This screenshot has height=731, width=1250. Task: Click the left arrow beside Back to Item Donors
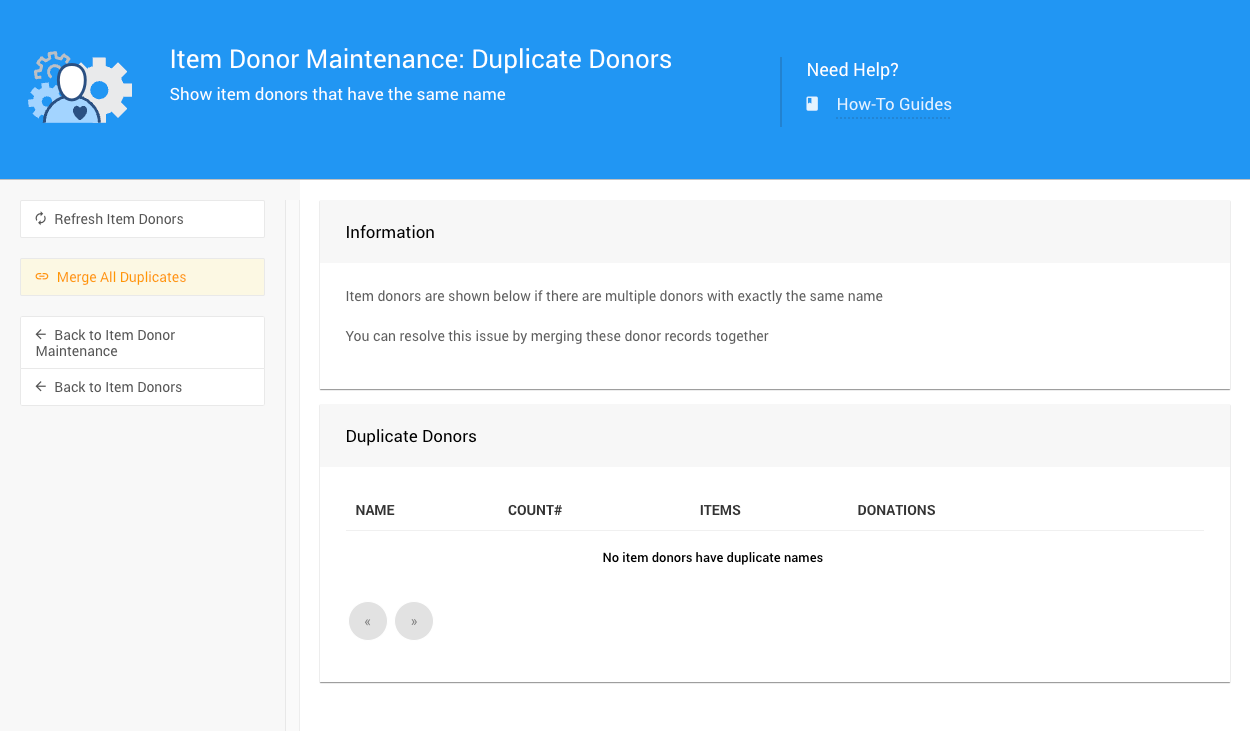point(41,387)
